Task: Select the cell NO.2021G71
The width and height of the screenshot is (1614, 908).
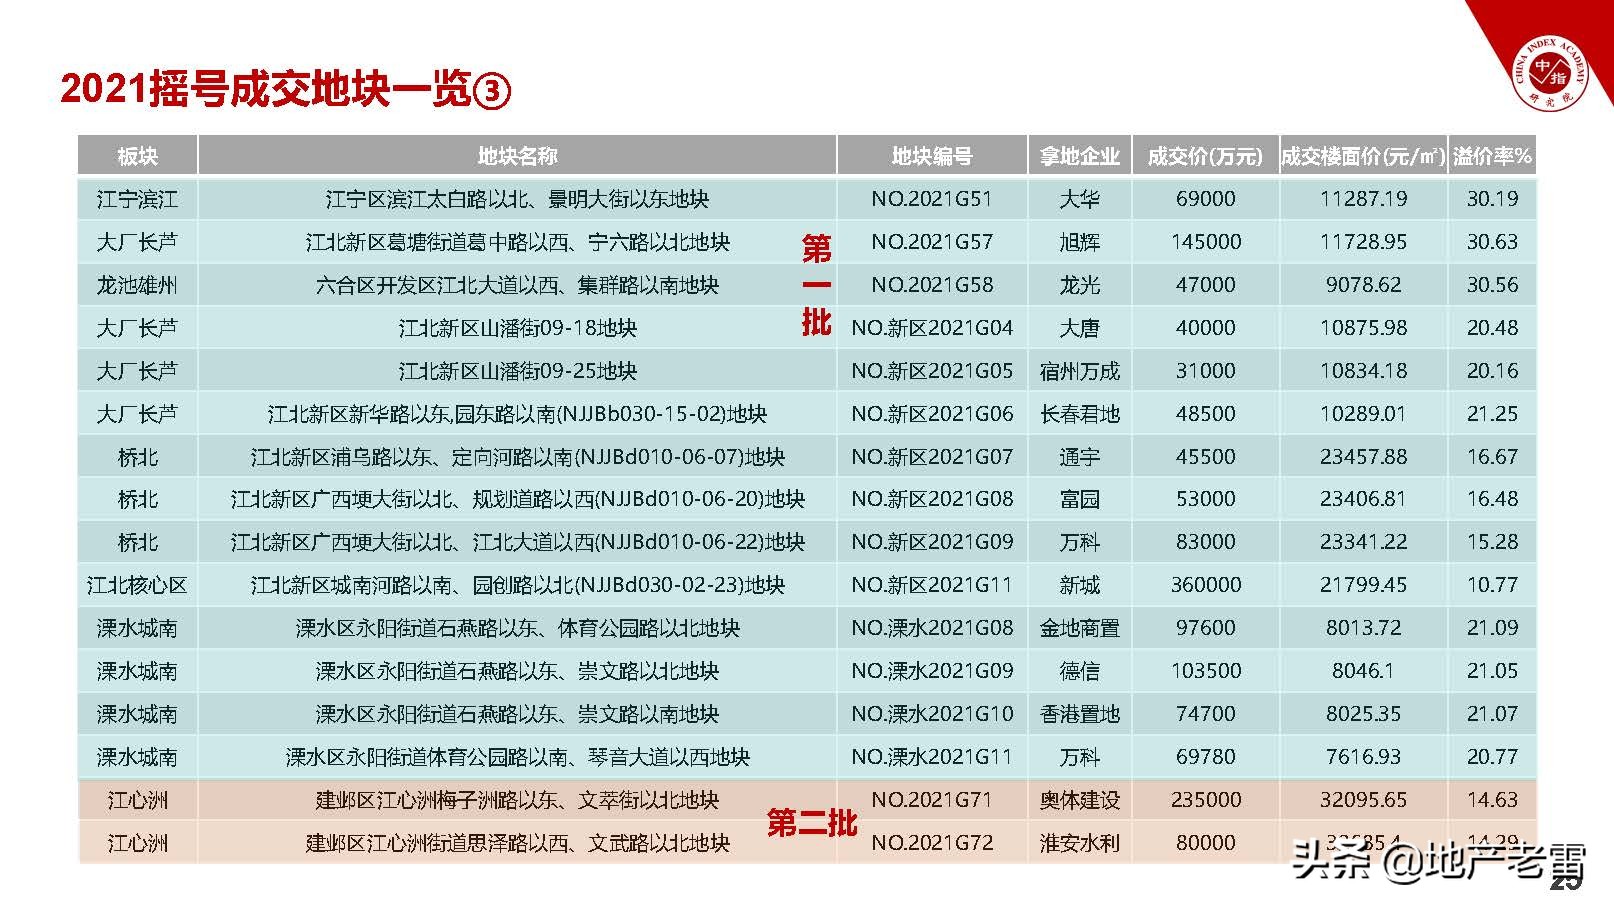Action: point(932,800)
